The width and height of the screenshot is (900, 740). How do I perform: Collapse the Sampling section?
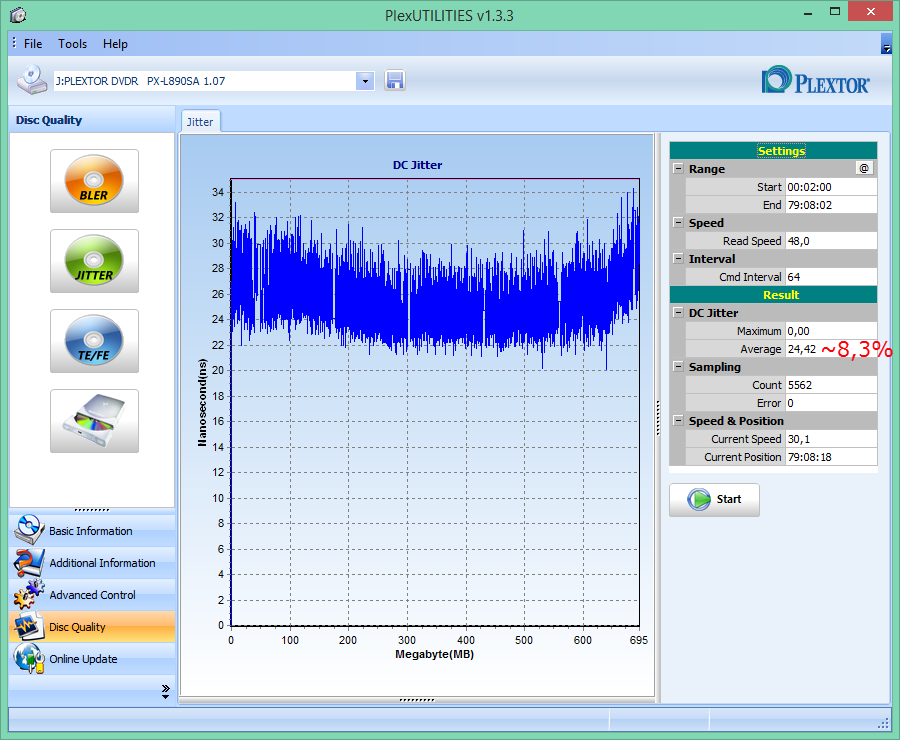[x=678, y=366]
